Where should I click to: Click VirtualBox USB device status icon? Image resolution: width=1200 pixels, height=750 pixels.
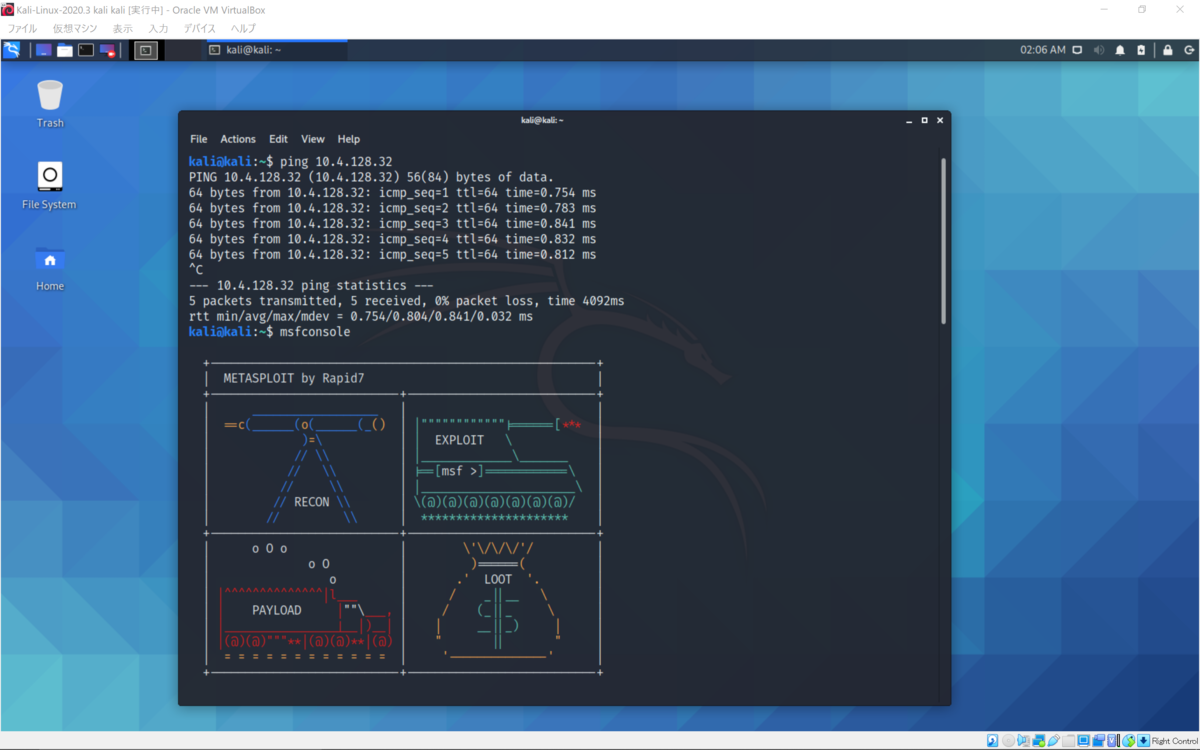(1053, 741)
